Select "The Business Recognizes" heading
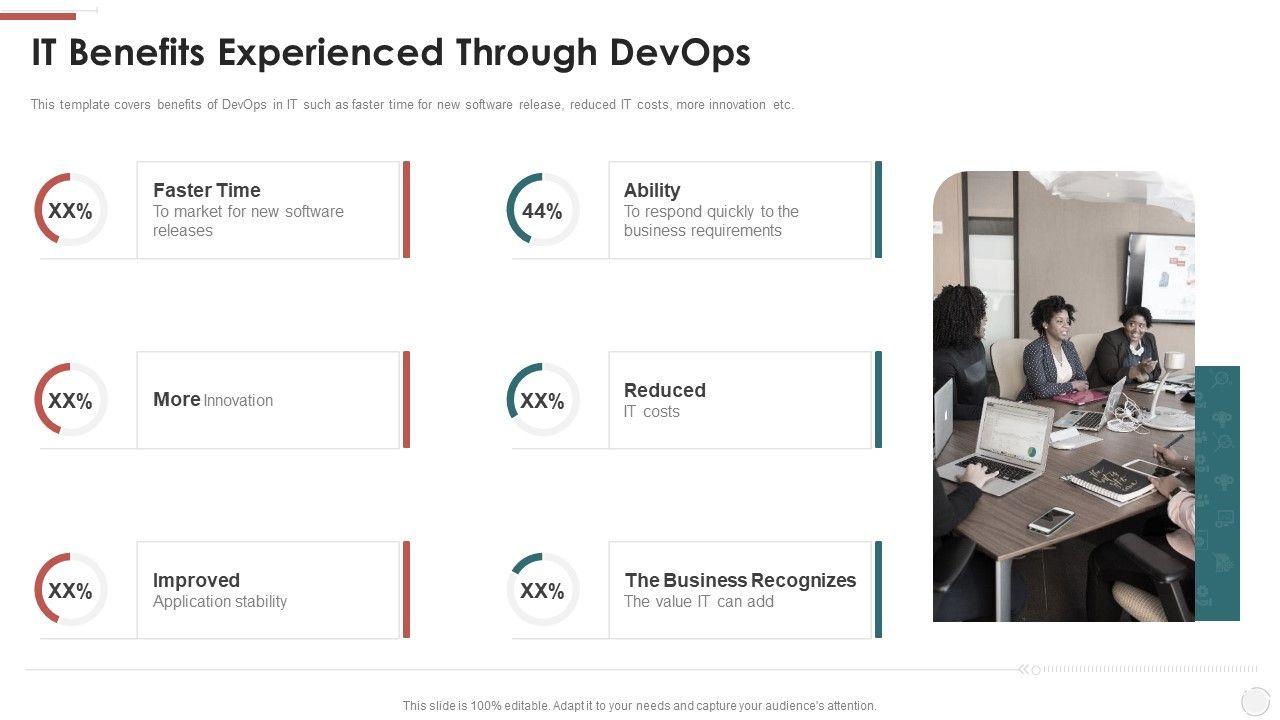Image resolution: width=1280 pixels, height=720 pixels. tap(741, 580)
